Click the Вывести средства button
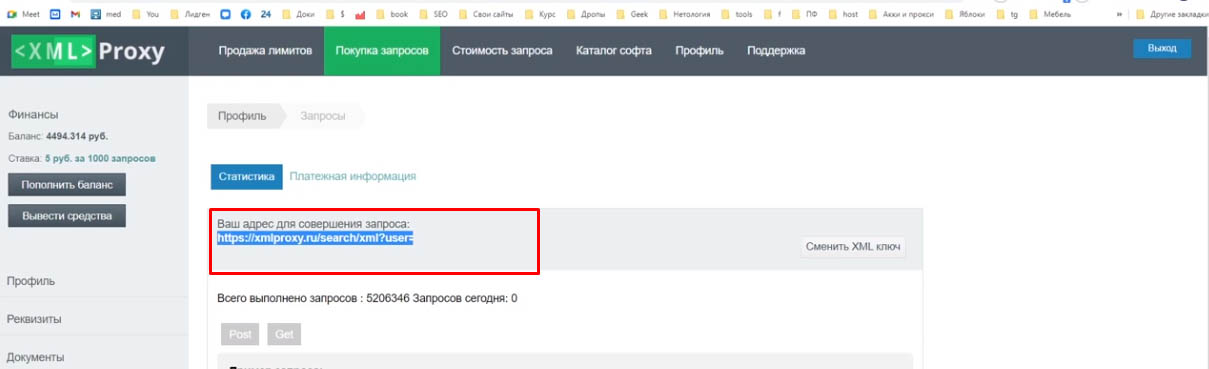The width and height of the screenshot is (1209, 369). pyautogui.click(x=67, y=215)
